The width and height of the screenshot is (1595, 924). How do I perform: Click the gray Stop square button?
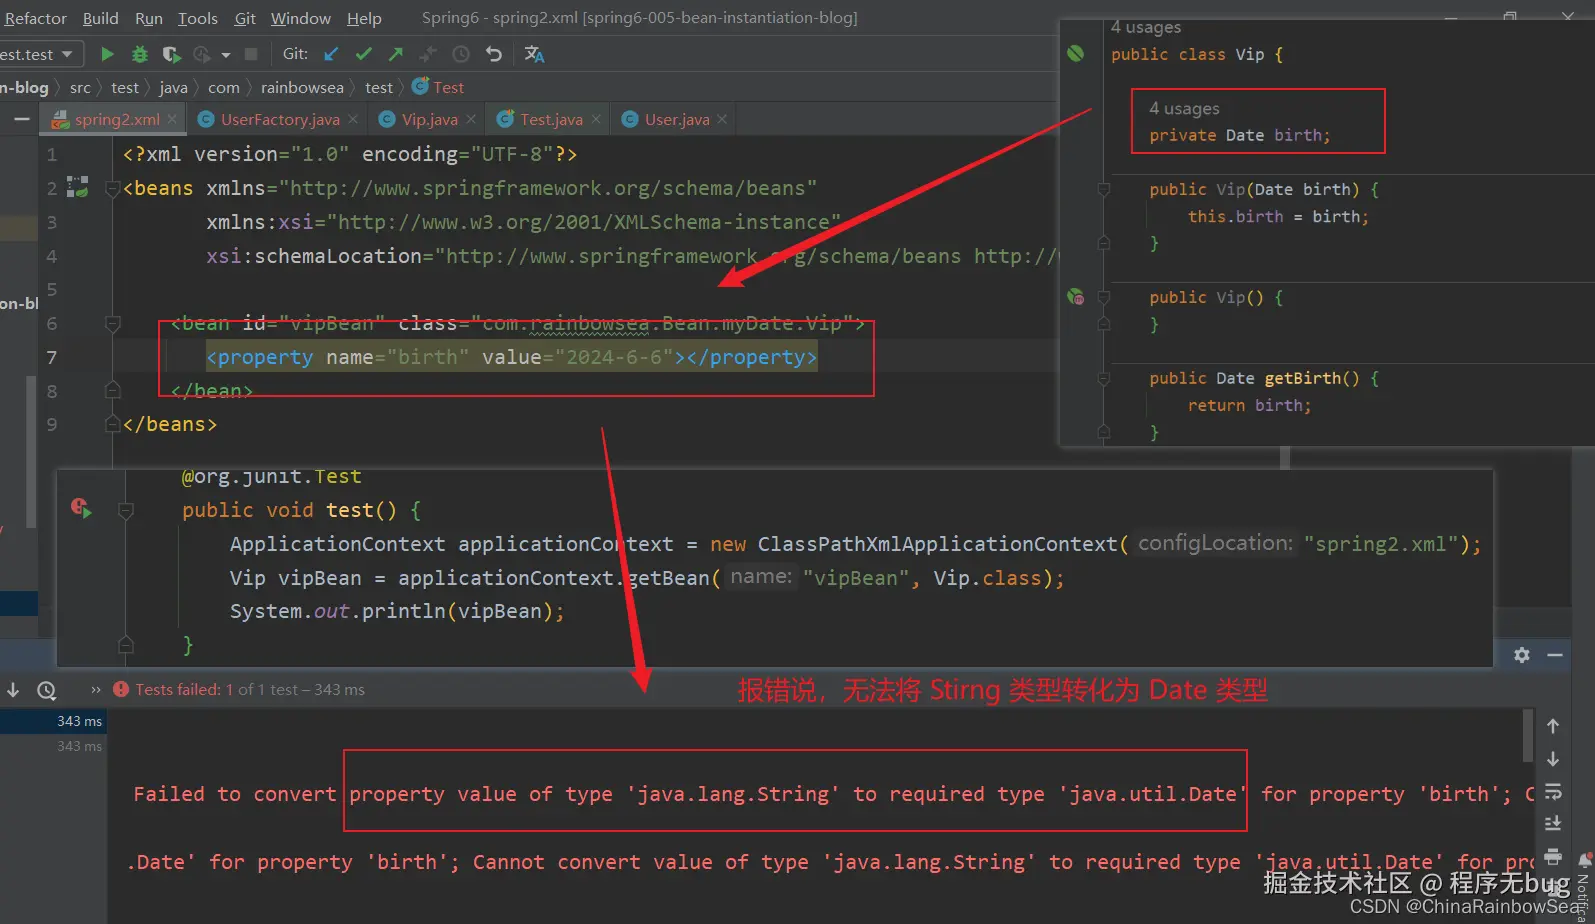(251, 54)
